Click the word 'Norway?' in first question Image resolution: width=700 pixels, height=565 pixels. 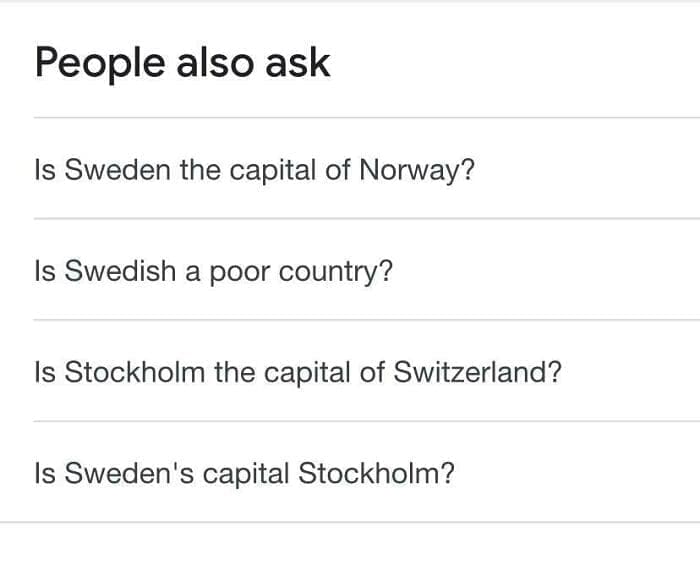point(416,170)
